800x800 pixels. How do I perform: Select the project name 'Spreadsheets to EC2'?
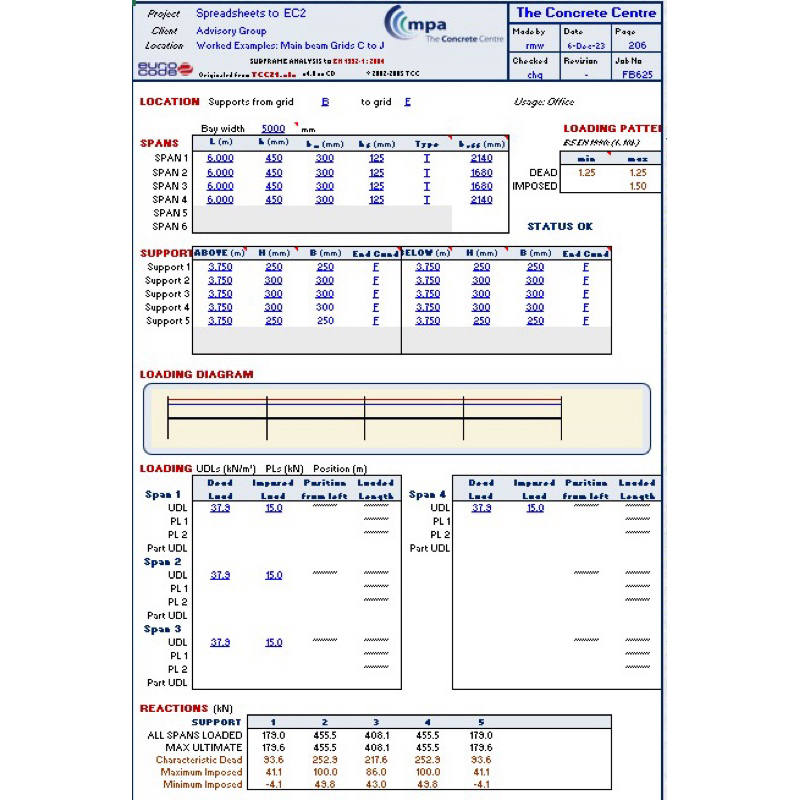[x=251, y=13]
